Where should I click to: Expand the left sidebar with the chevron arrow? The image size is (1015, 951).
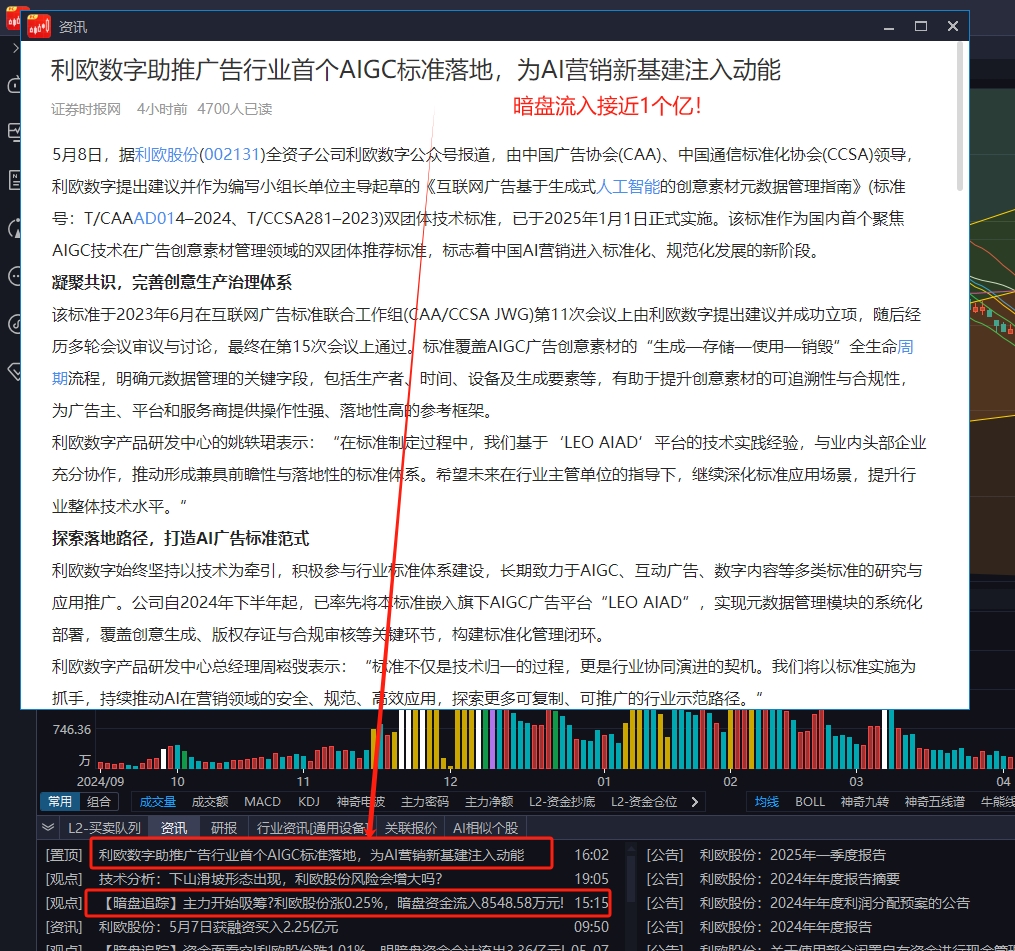click(16, 48)
